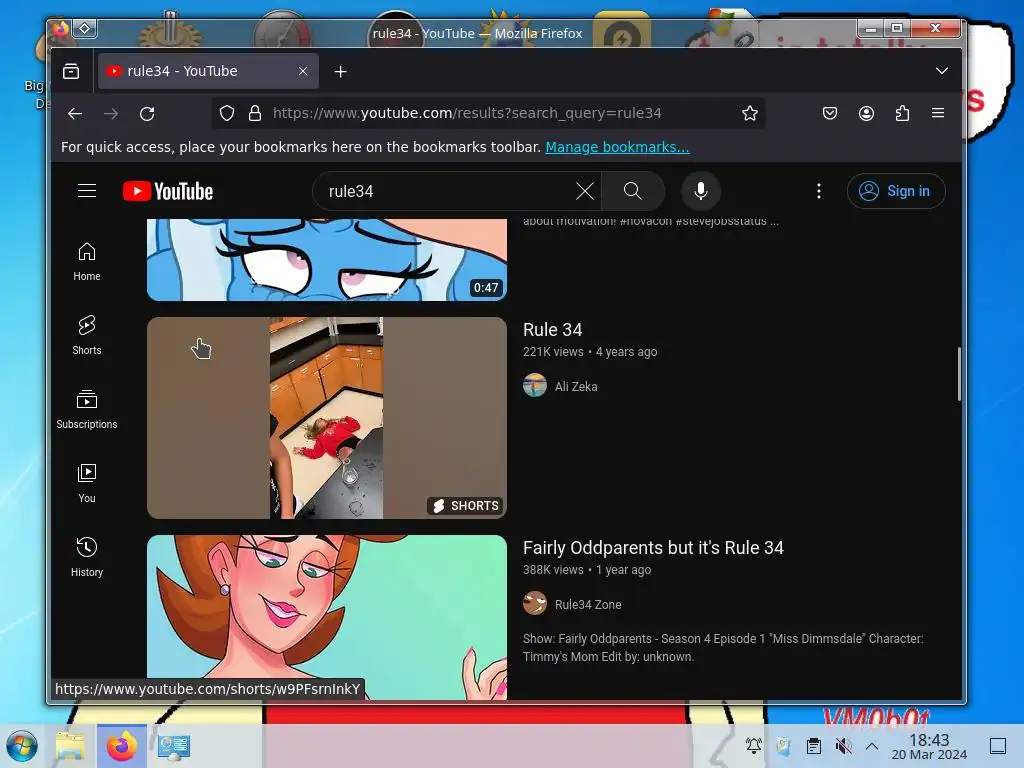Viewport: 1024px width, 768px height.
Task: Click Ali Zeka channel avatar
Action: pyautogui.click(x=535, y=385)
